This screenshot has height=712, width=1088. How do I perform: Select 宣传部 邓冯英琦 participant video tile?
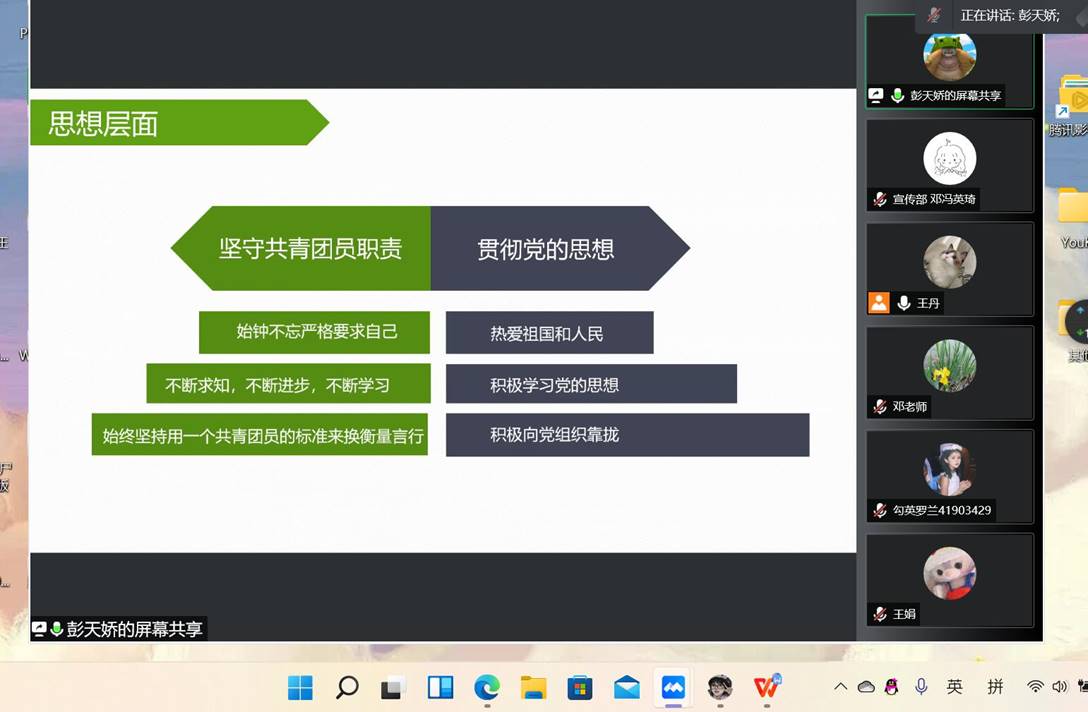[949, 165]
